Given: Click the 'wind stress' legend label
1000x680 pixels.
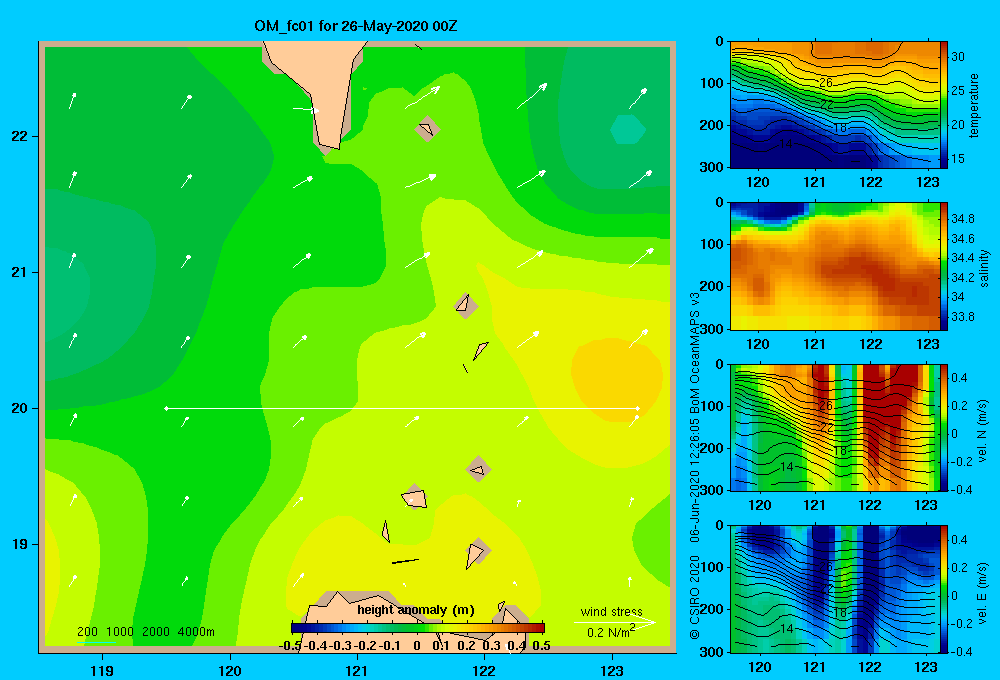Looking at the screenshot, I should (x=611, y=611).
